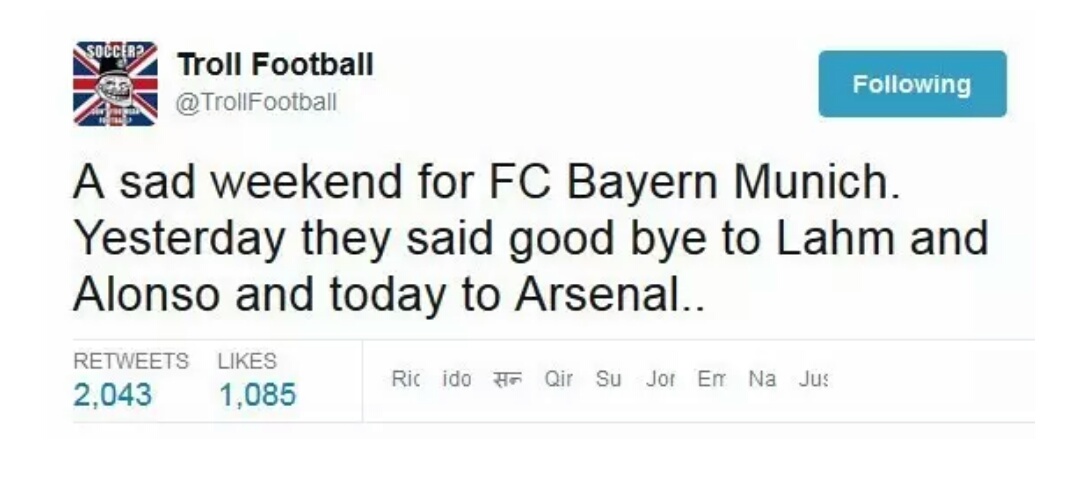Open the 'ido' liker avatar
1080x503 pixels.
coord(456,380)
